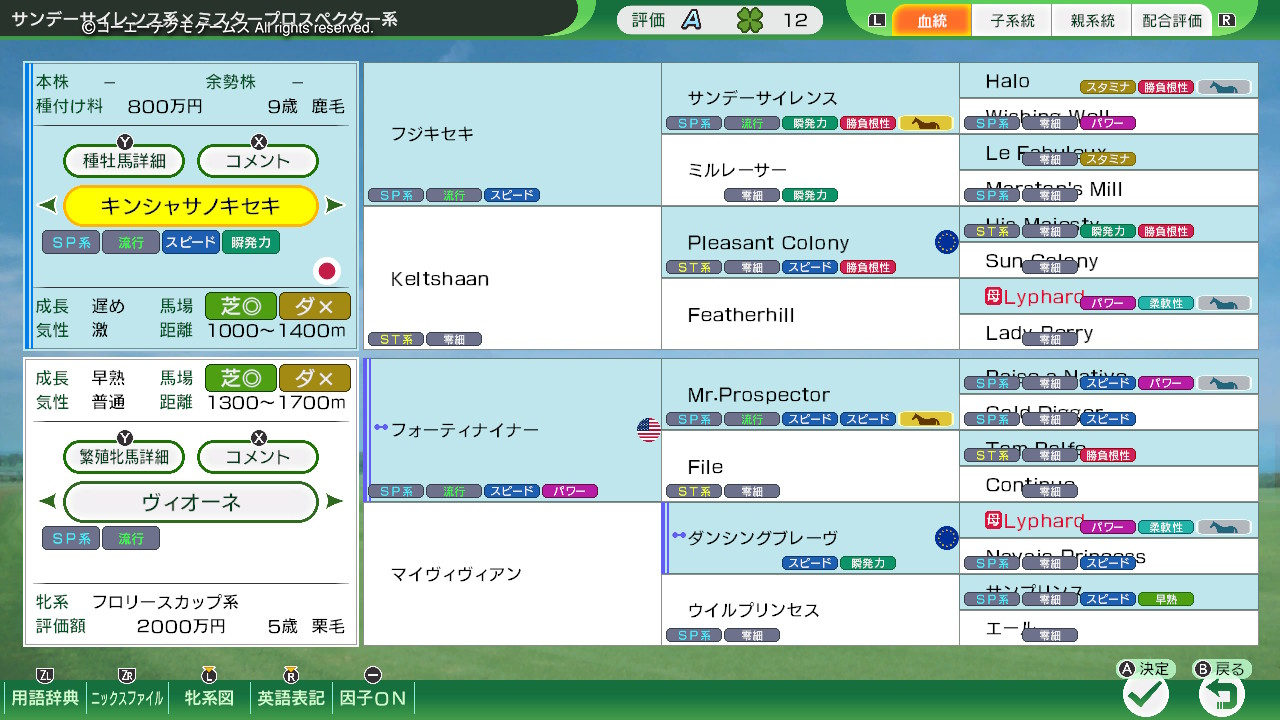Select next mare with right arrow by ヴィオーネ
The width and height of the screenshot is (1280, 720).
335,501
